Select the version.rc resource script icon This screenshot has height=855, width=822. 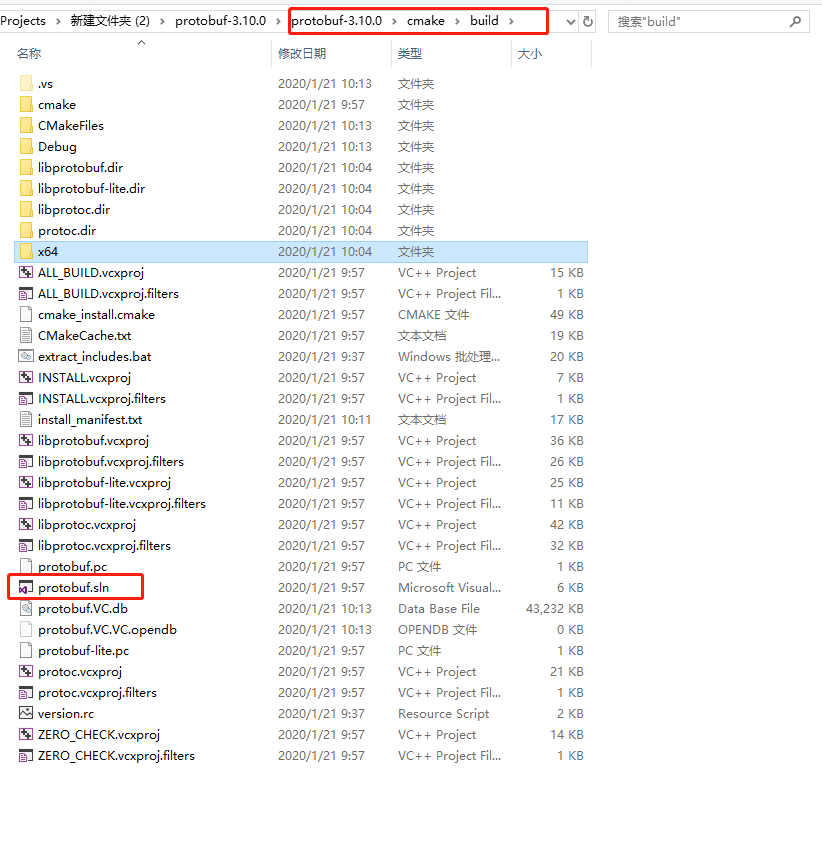(26, 713)
